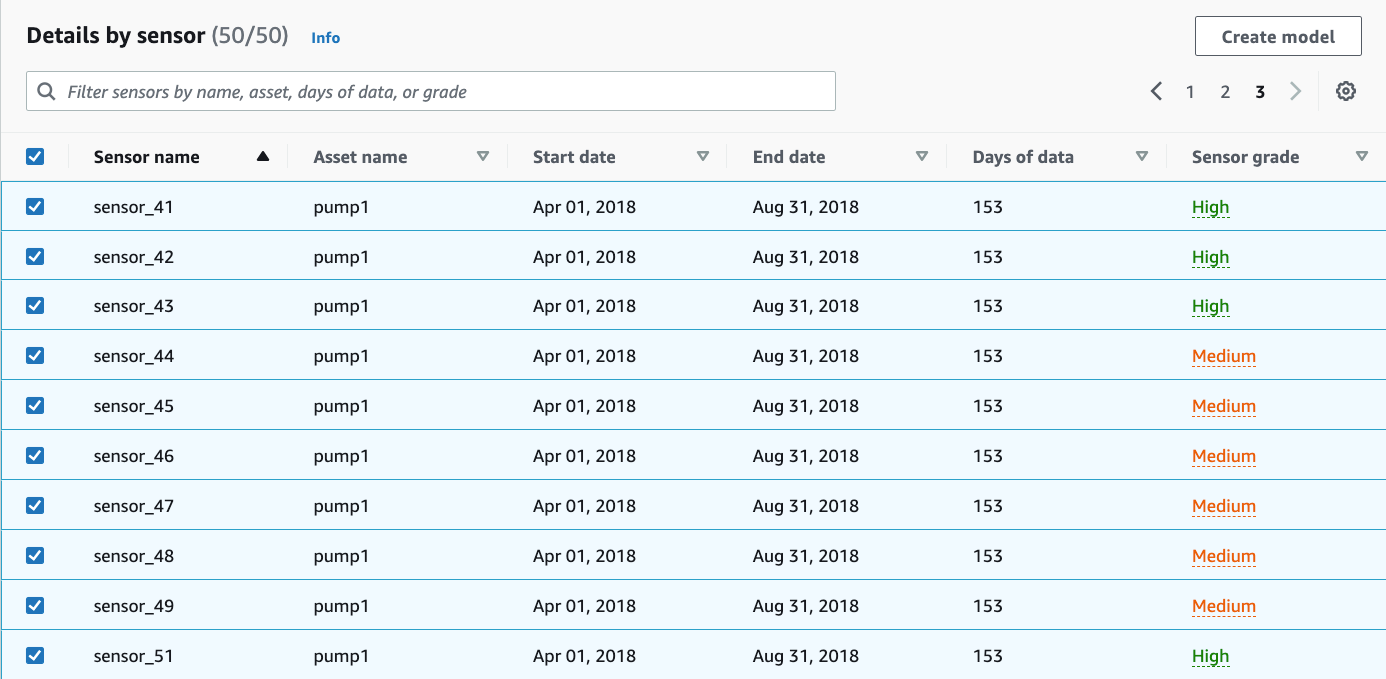Uncheck the sensor_41 row checkbox
1386x679 pixels.
click(35, 207)
